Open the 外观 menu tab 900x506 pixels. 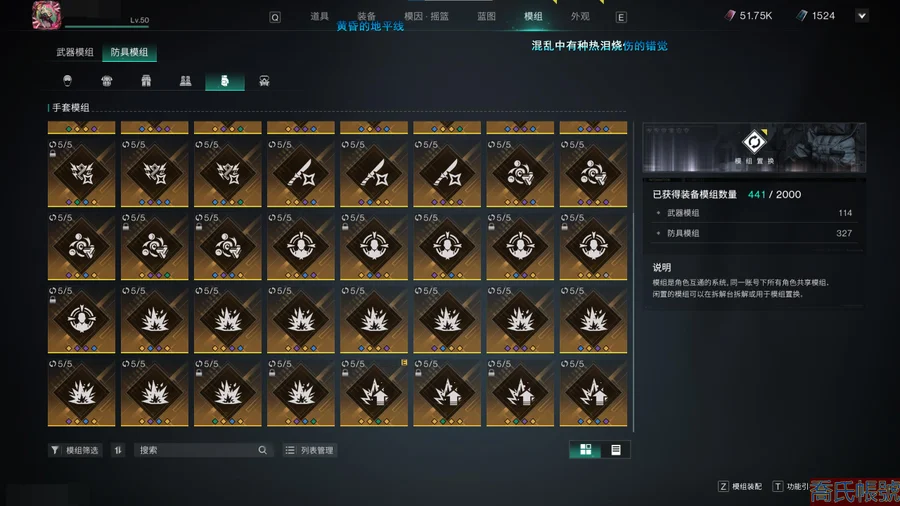coord(580,17)
